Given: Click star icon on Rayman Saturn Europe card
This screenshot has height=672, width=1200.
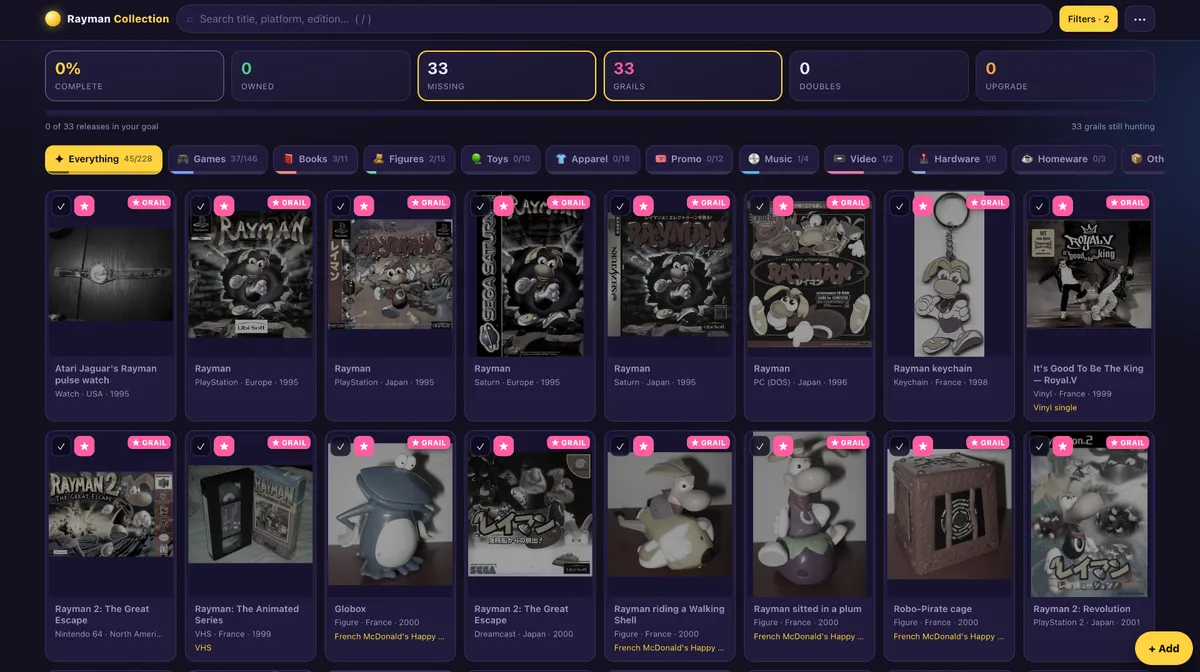Looking at the screenshot, I should [503, 206].
